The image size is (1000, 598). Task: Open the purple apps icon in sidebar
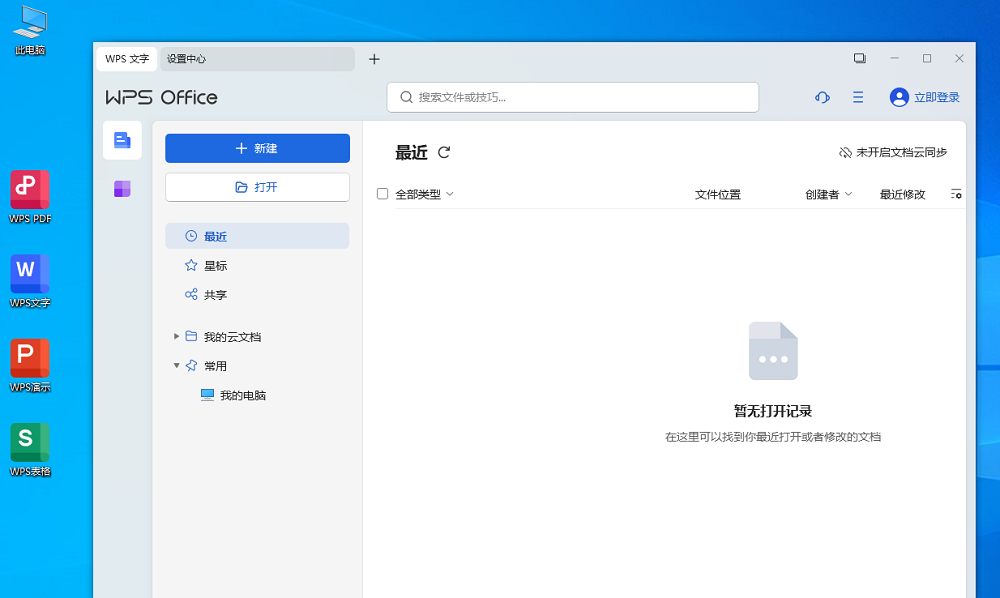point(122,189)
